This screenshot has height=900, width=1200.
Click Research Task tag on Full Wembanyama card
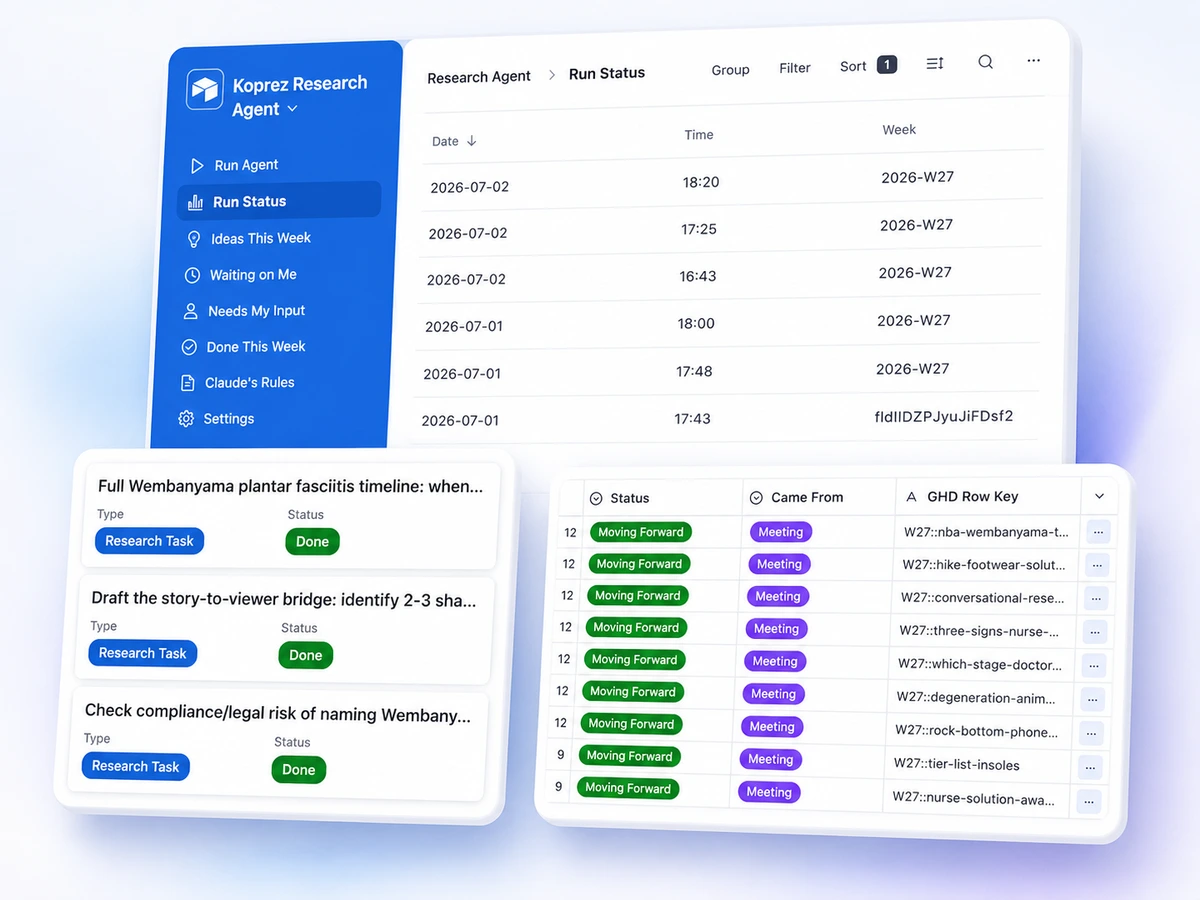[x=149, y=541]
